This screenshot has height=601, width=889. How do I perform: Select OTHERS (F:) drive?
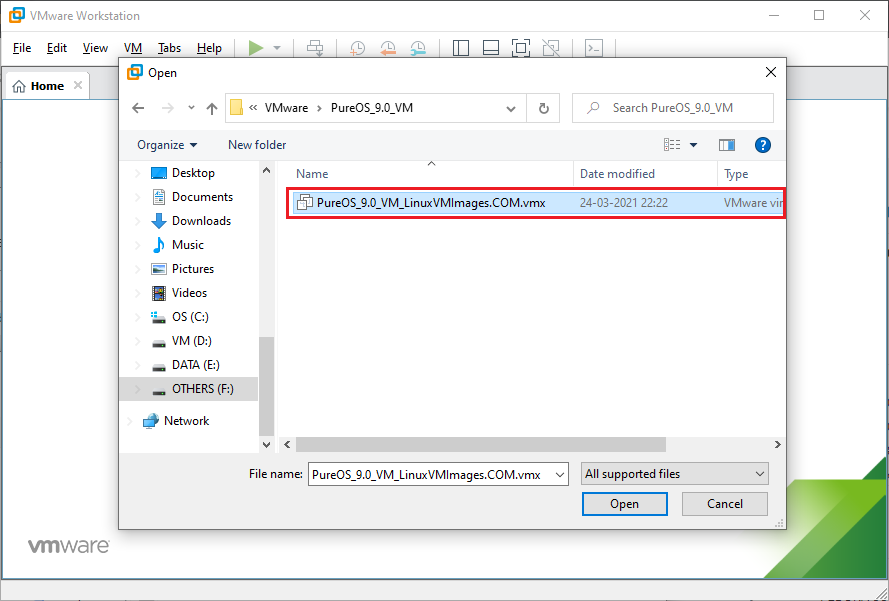(202, 389)
